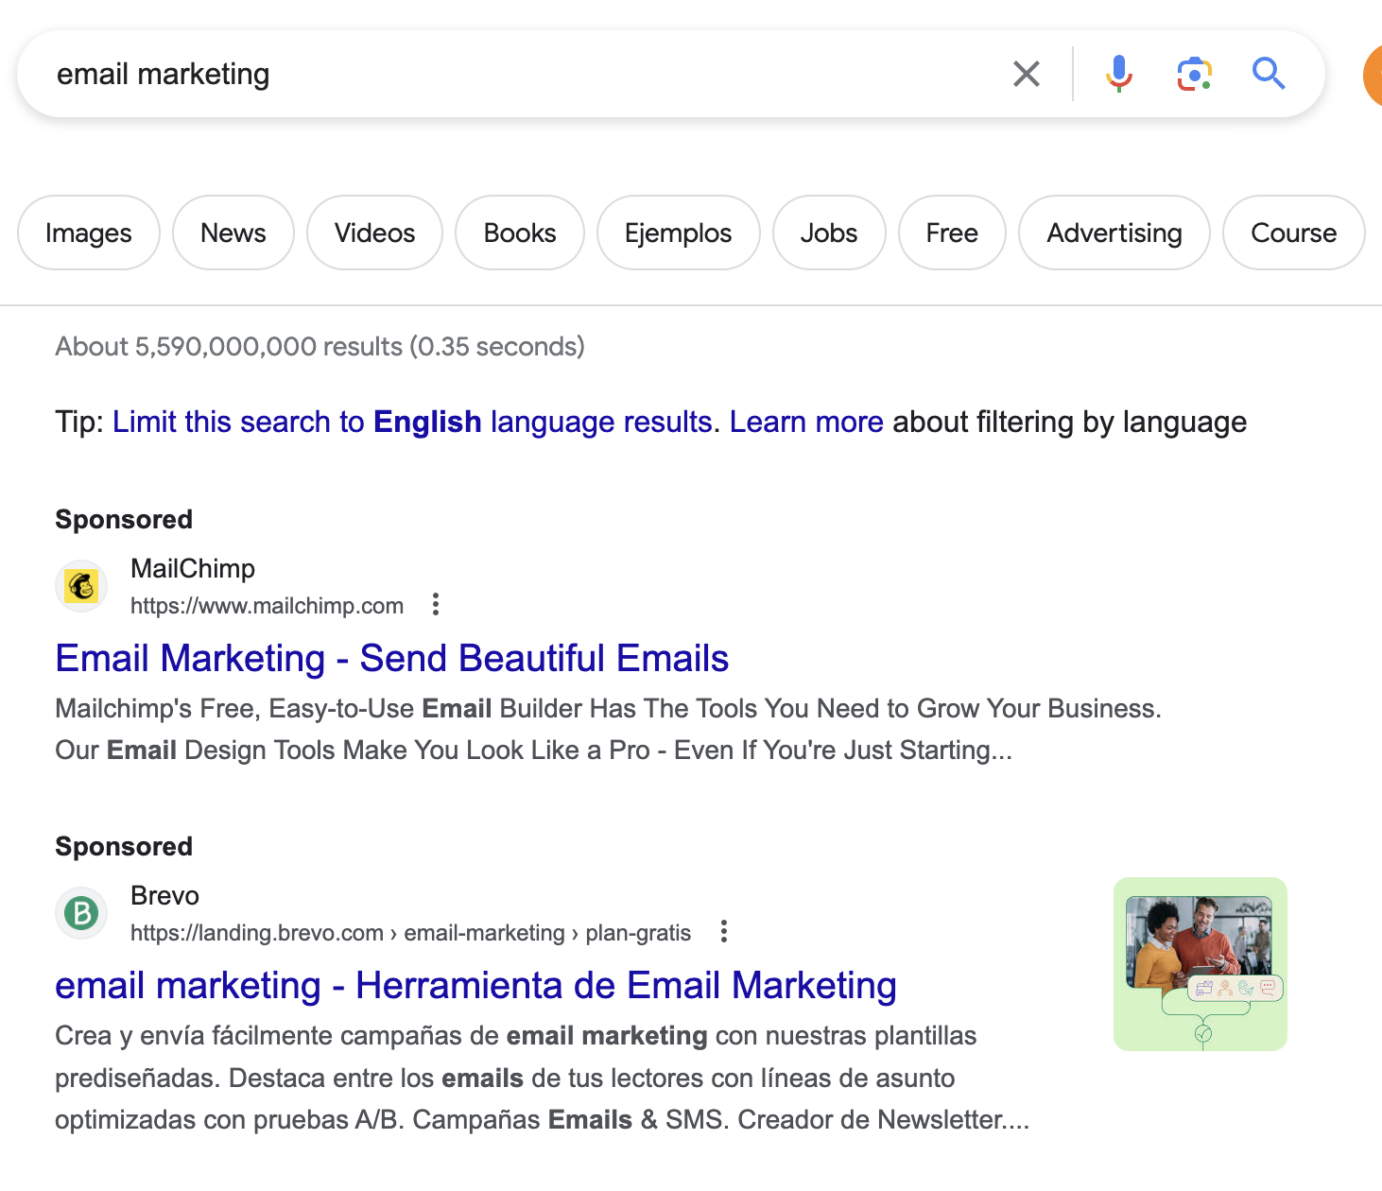Run the search using the magnifying glass icon

[1268, 73]
